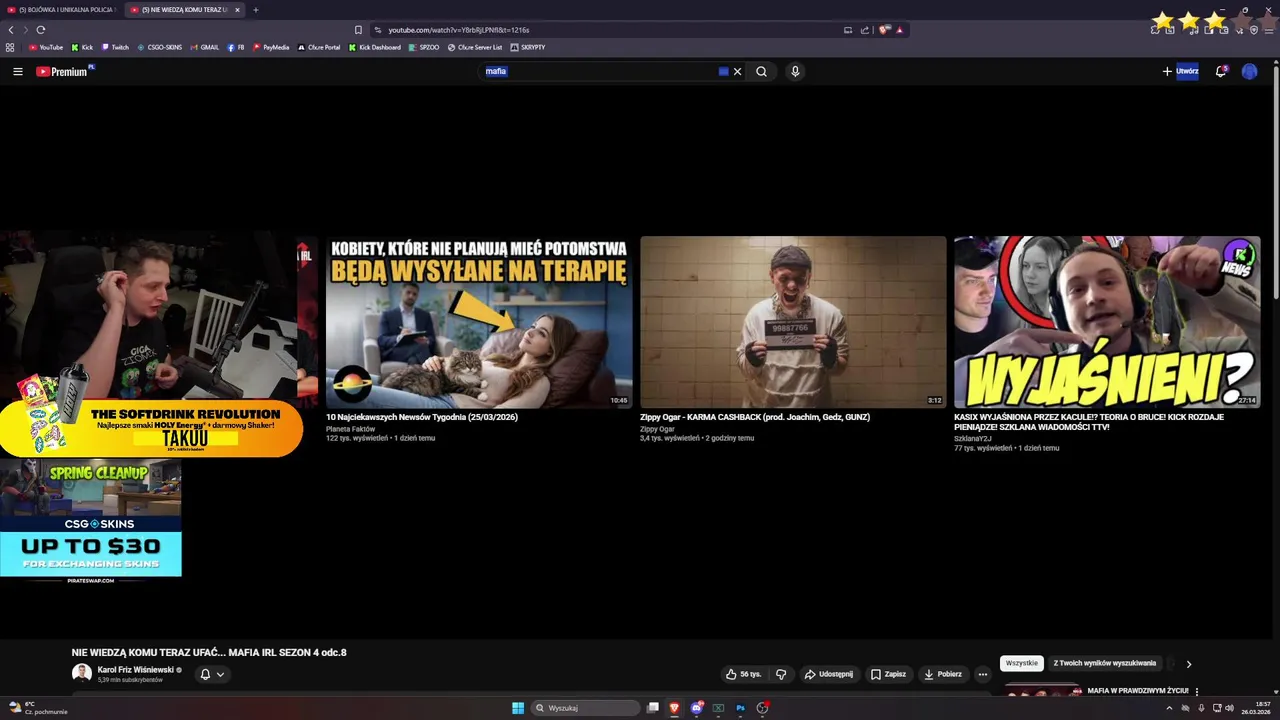Open the Twitch bookmark
Viewport: 1280px width, 720px height.
(115, 47)
